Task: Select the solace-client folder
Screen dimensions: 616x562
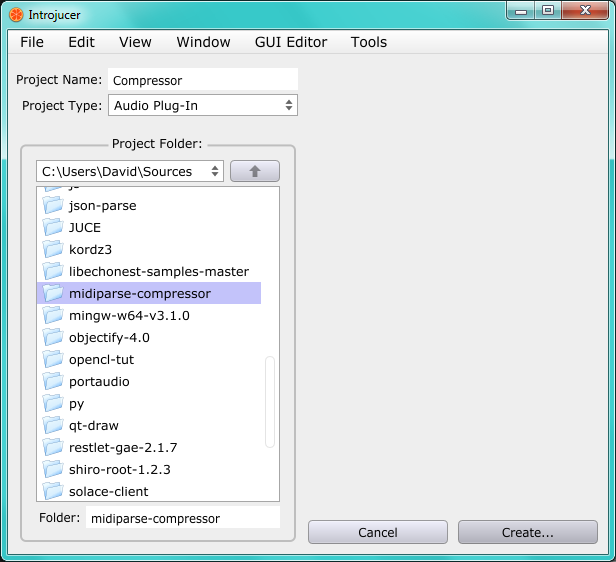Action: point(149,491)
